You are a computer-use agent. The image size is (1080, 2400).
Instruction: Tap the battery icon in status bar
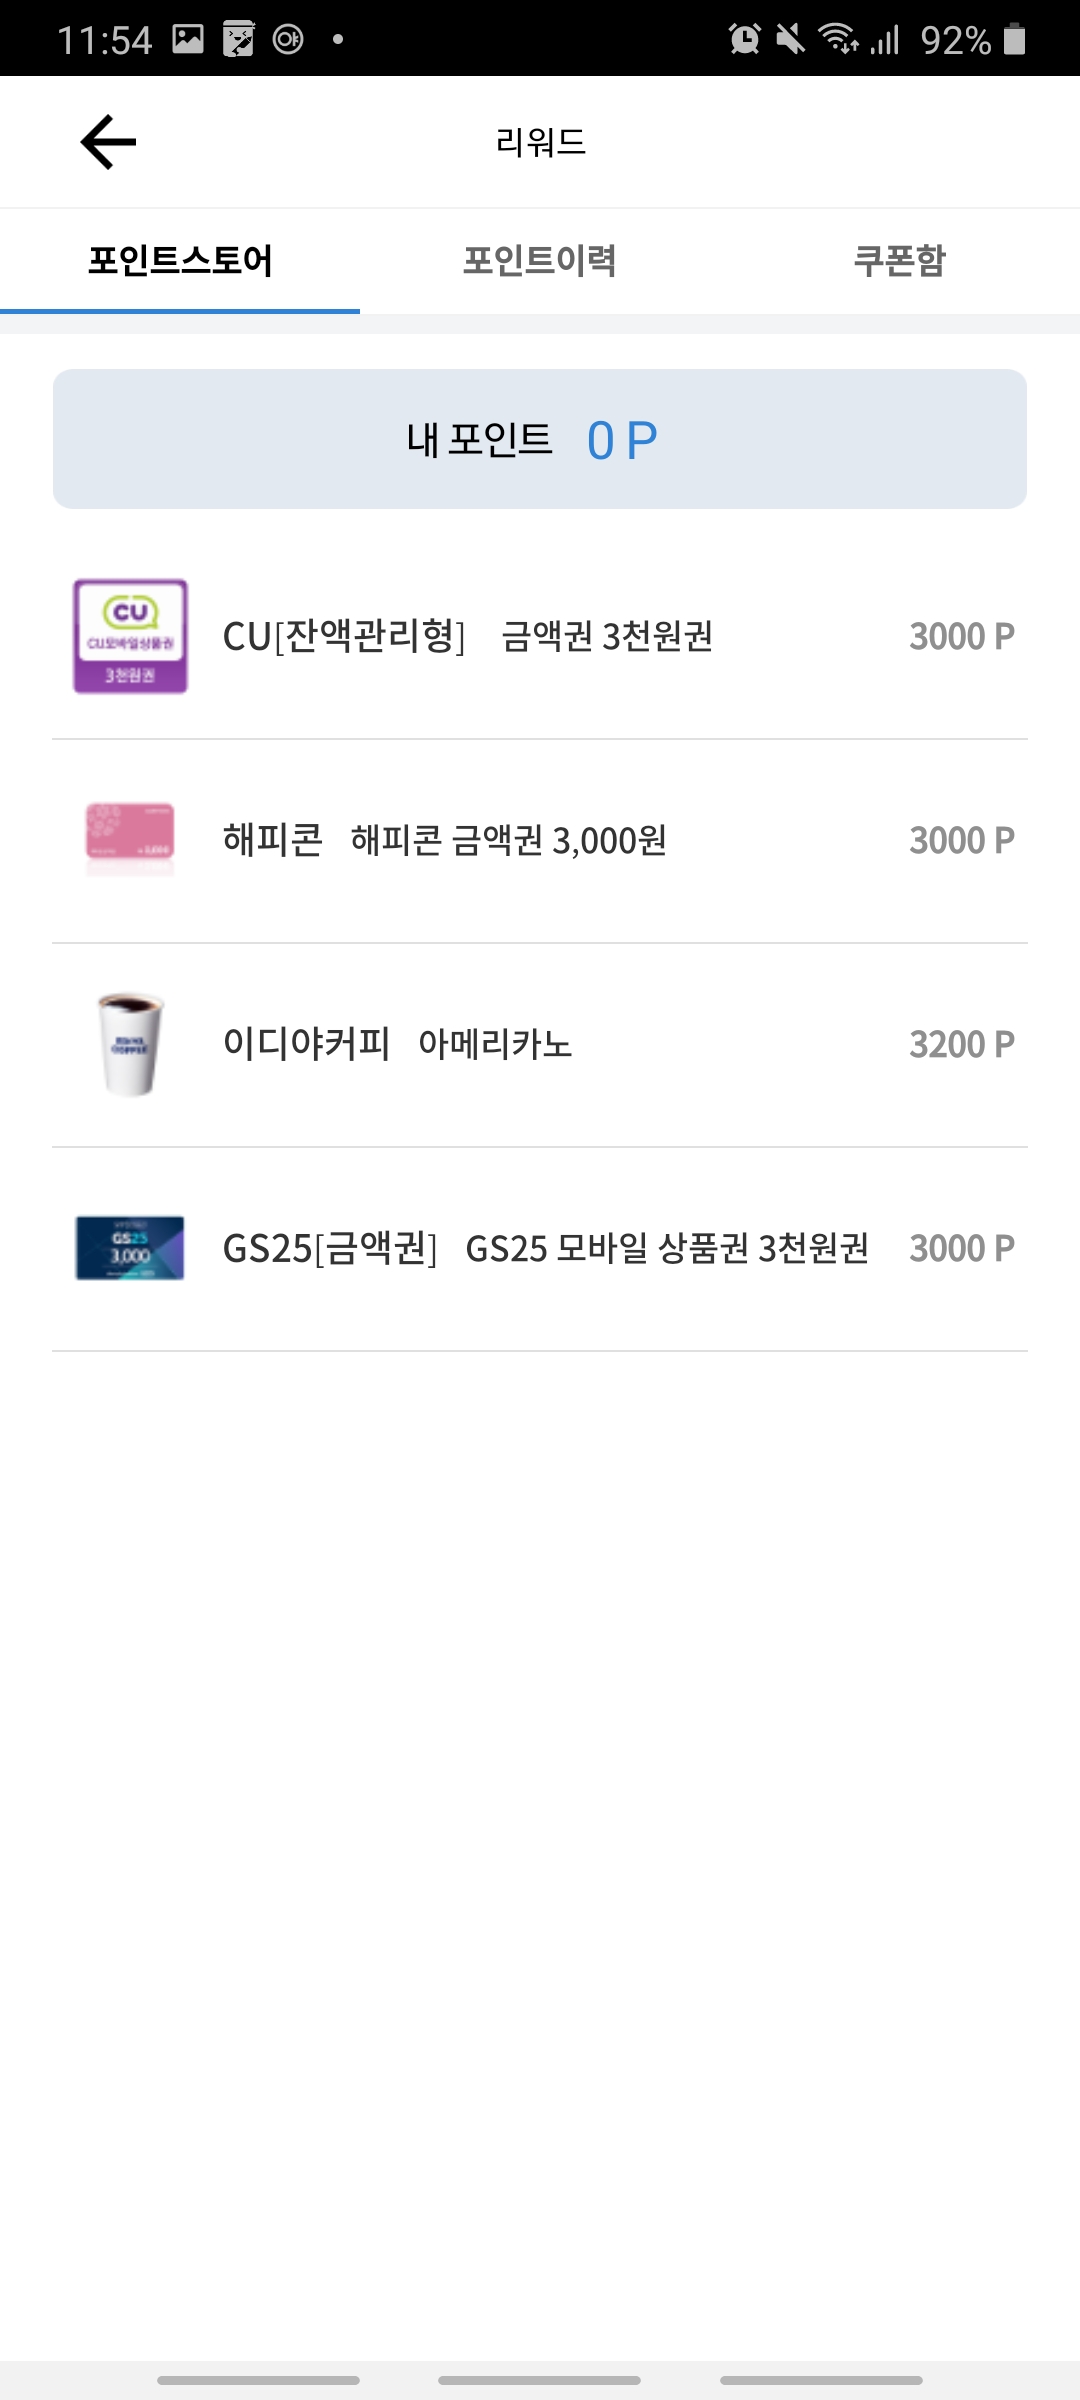tap(1014, 39)
